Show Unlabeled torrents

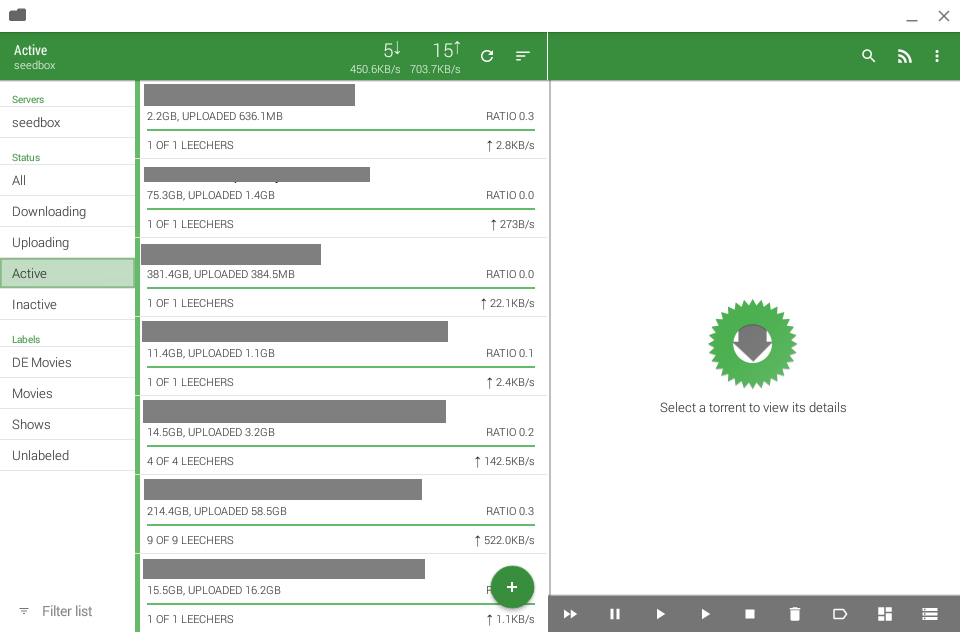click(x=67, y=456)
